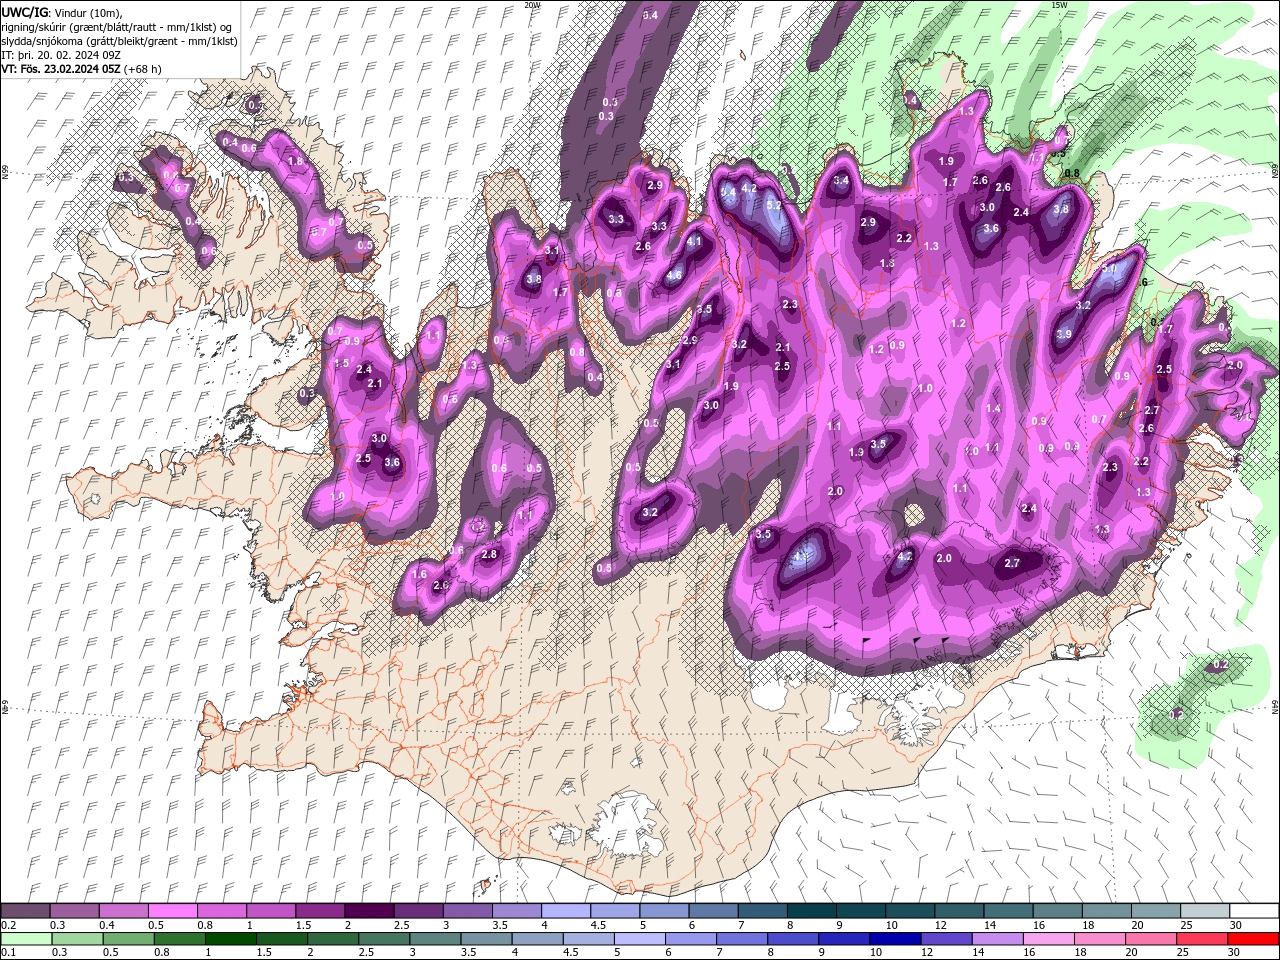Click the dark teal 8–9 swatch in top legend
Screen dimensions: 1280x960
(812, 911)
